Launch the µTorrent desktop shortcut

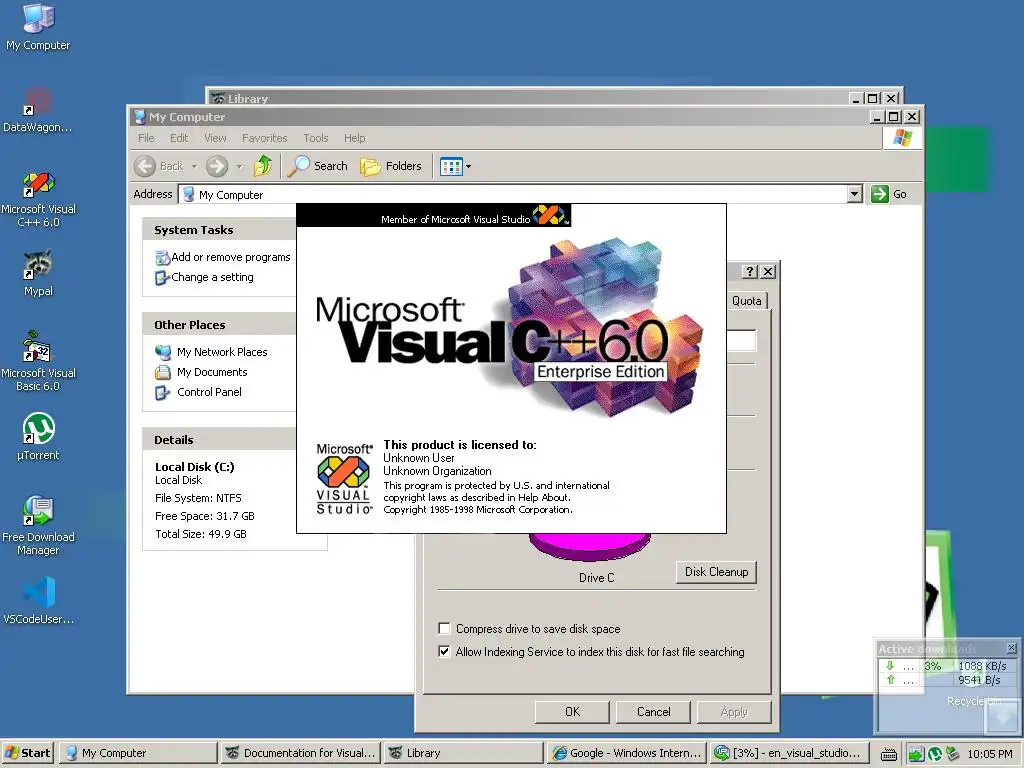click(x=38, y=436)
